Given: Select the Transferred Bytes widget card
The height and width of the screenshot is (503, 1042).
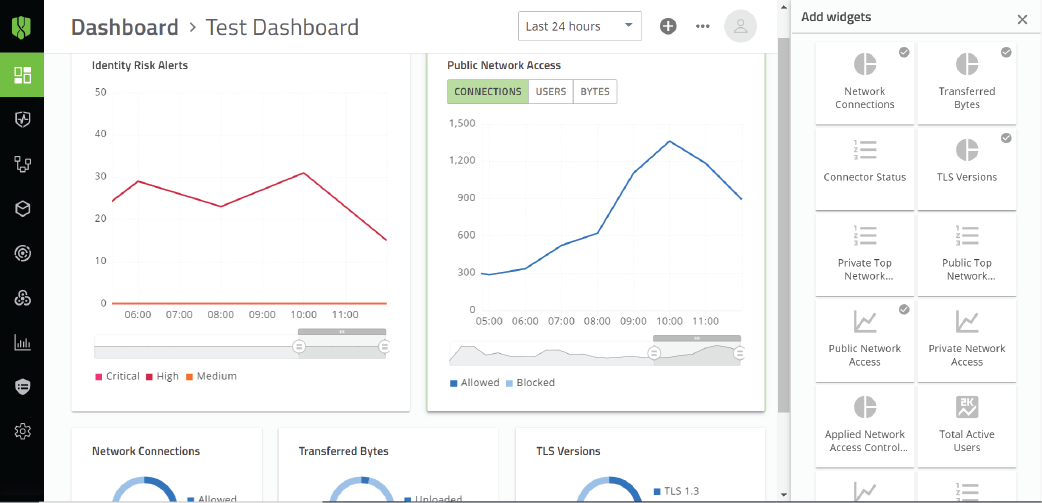Looking at the screenshot, I should pyautogui.click(x=967, y=83).
